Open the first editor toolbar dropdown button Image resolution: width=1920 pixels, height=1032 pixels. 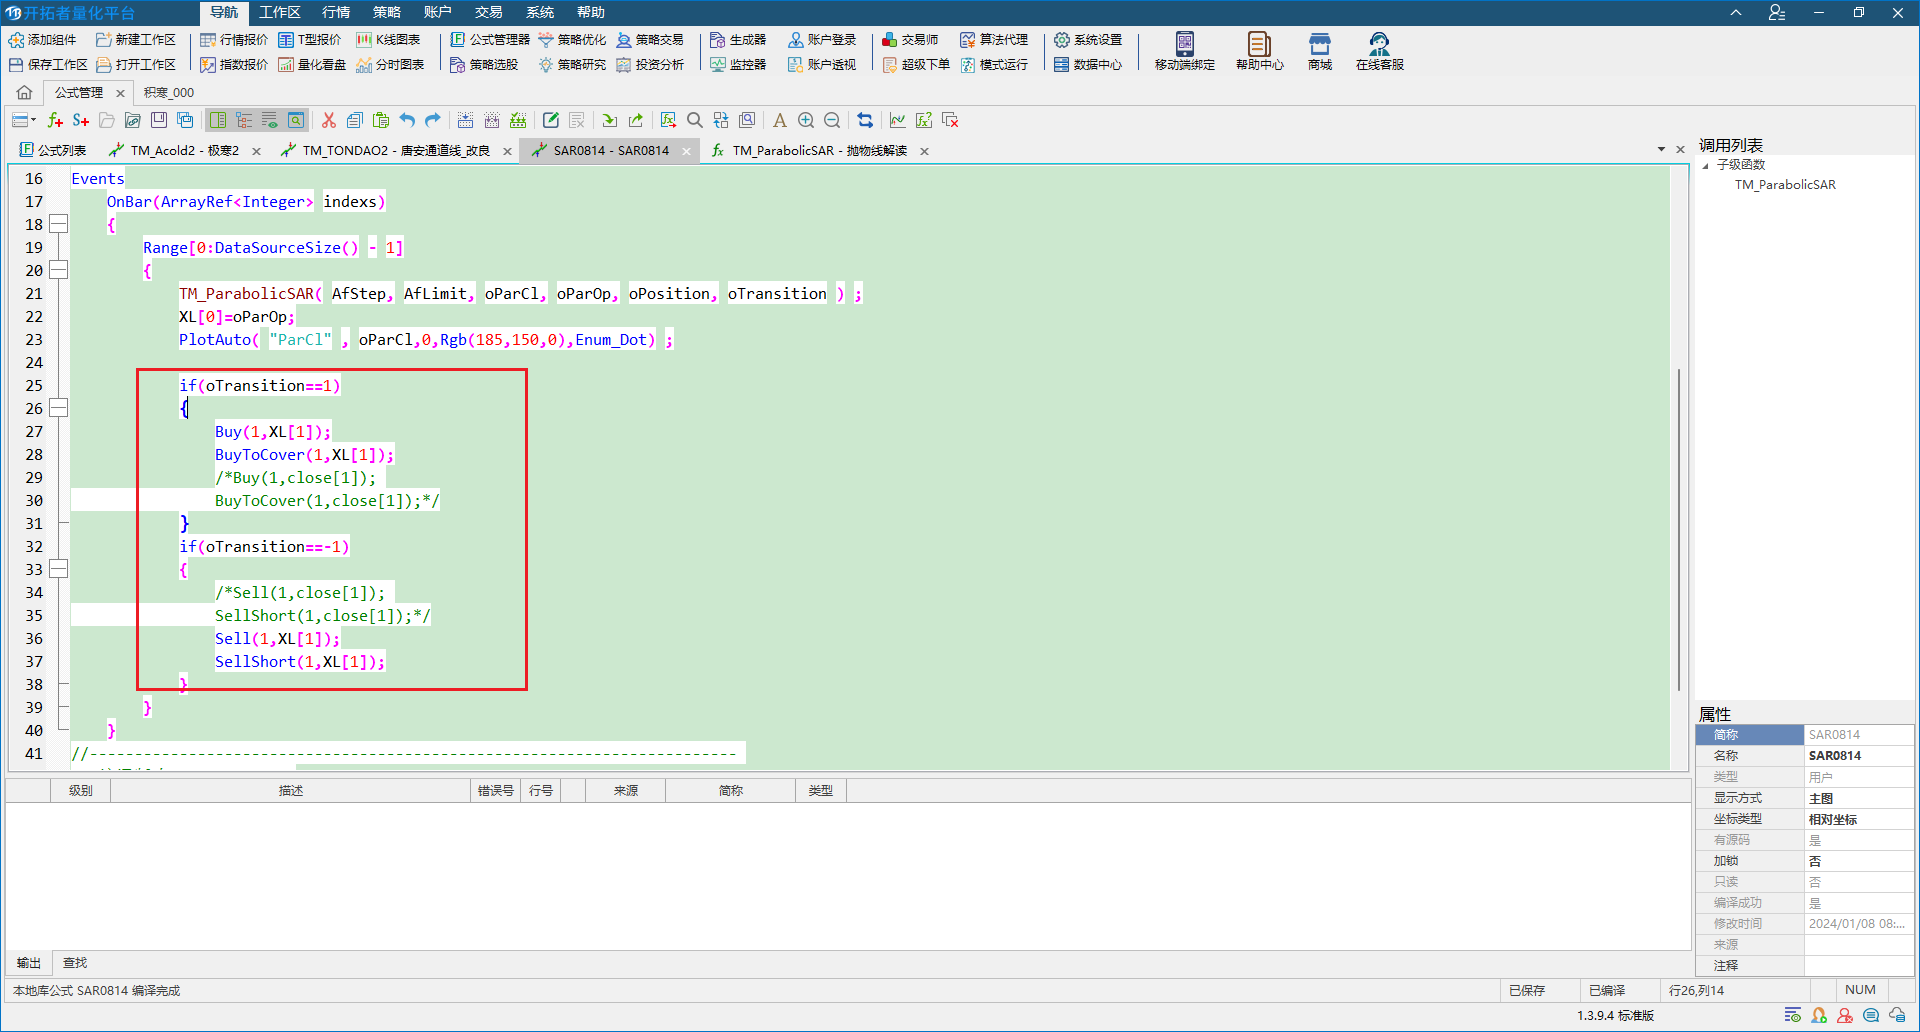pos(24,121)
